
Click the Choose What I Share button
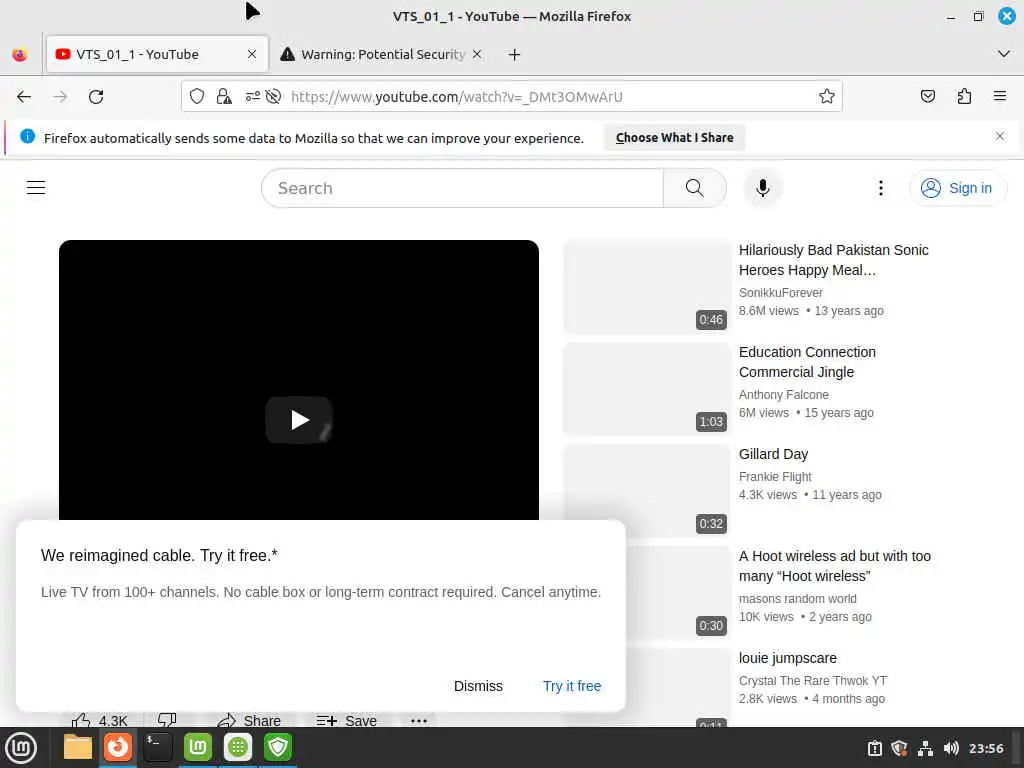point(675,138)
